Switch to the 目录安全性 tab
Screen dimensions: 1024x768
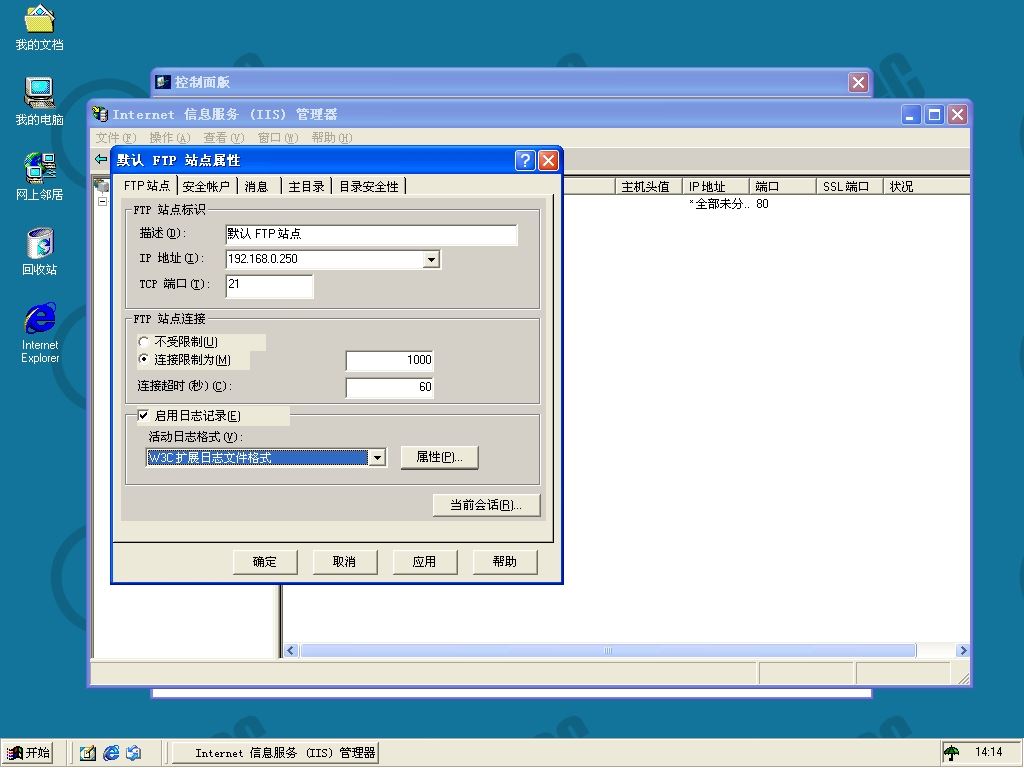[x=369, y=187]
